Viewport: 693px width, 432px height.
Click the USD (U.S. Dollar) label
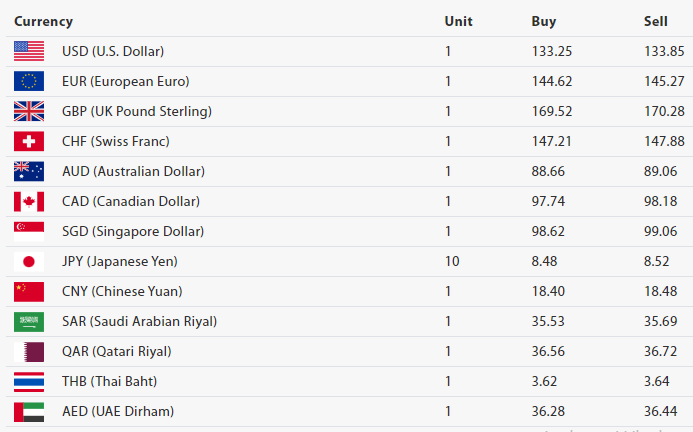[x=113, y=51]
